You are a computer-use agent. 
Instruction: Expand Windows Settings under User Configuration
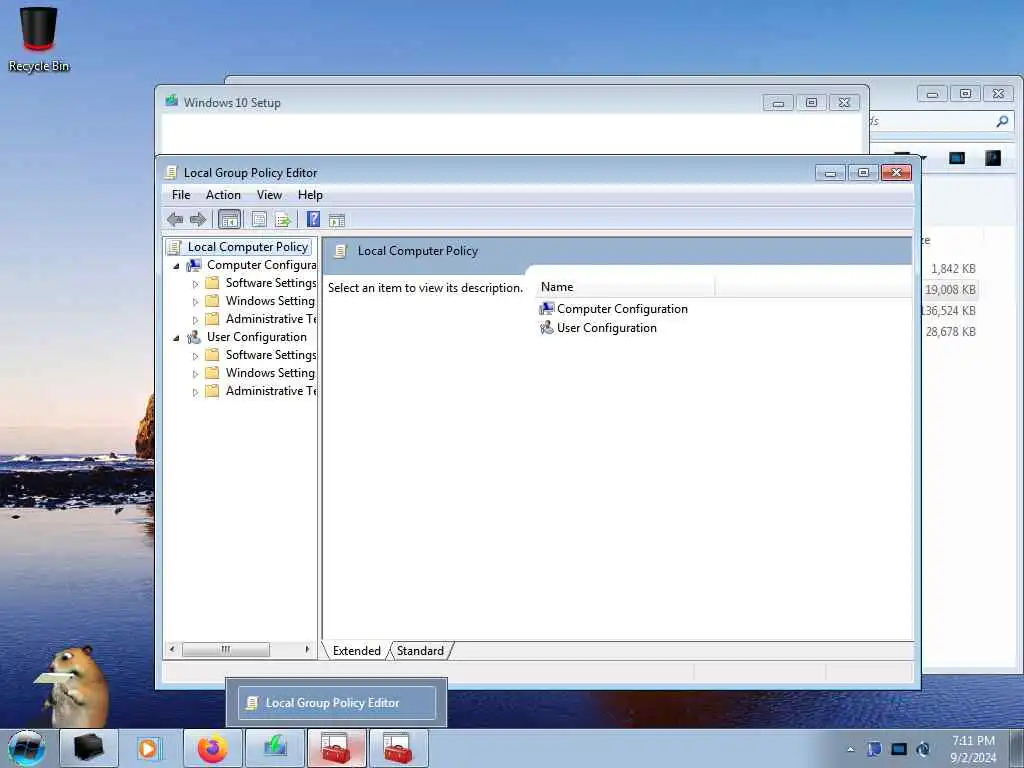(x=195, y=374)
